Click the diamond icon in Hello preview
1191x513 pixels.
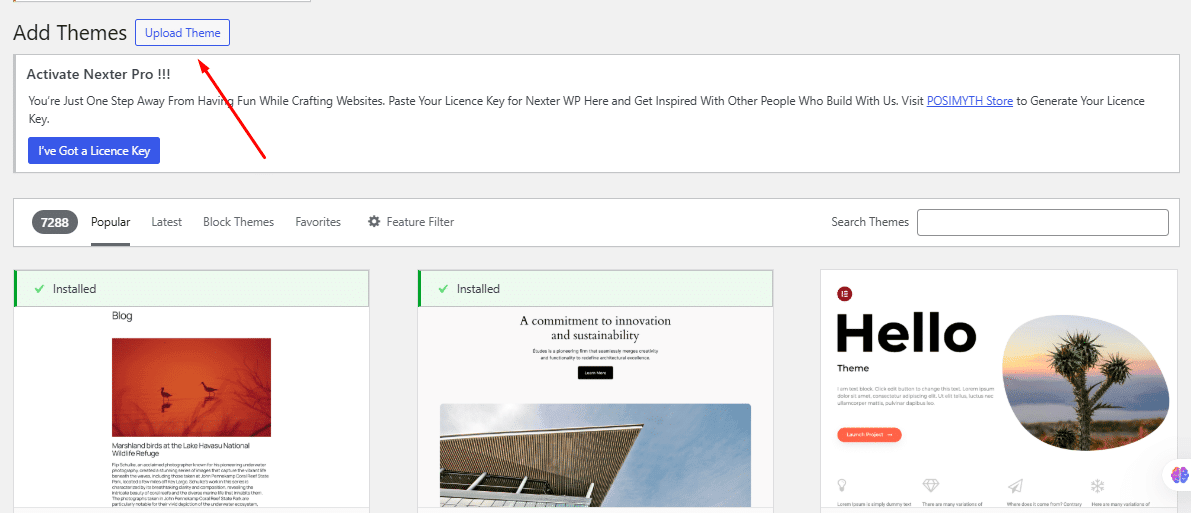pyautogui.click(x=930, y=485)
